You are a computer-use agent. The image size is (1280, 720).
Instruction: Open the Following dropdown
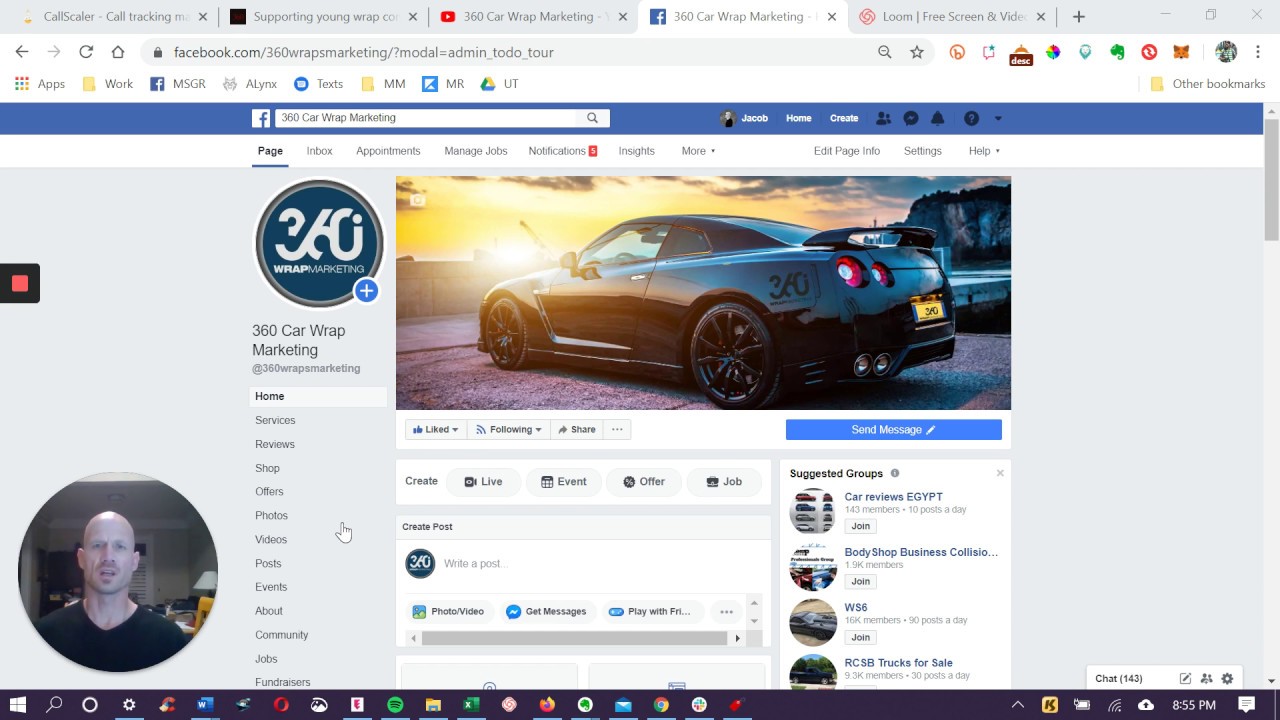click(x=509, y=430)
